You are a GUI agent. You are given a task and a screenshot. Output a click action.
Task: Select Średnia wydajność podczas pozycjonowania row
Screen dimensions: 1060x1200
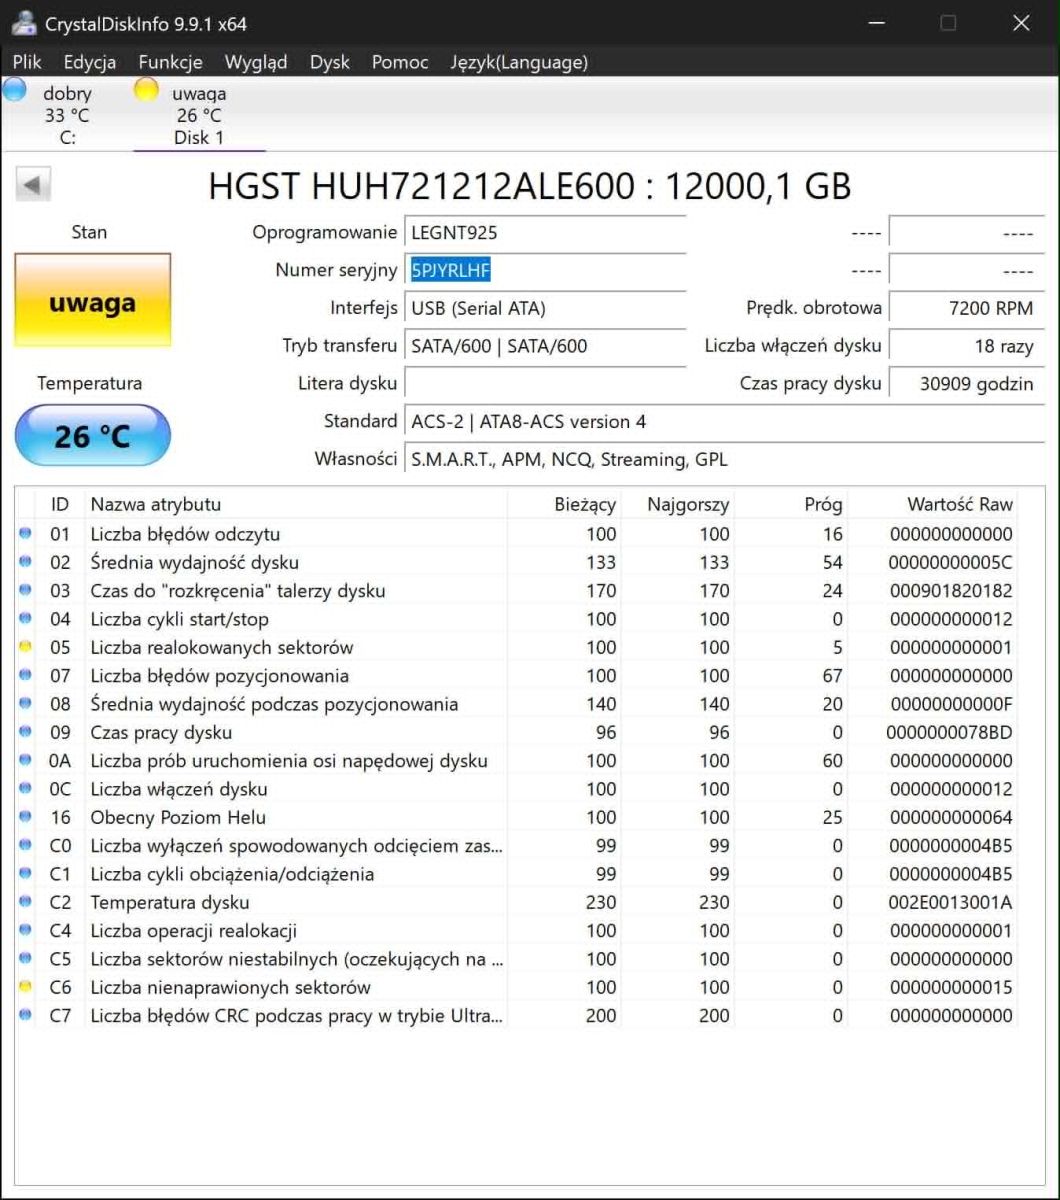(x=517, y=704)
